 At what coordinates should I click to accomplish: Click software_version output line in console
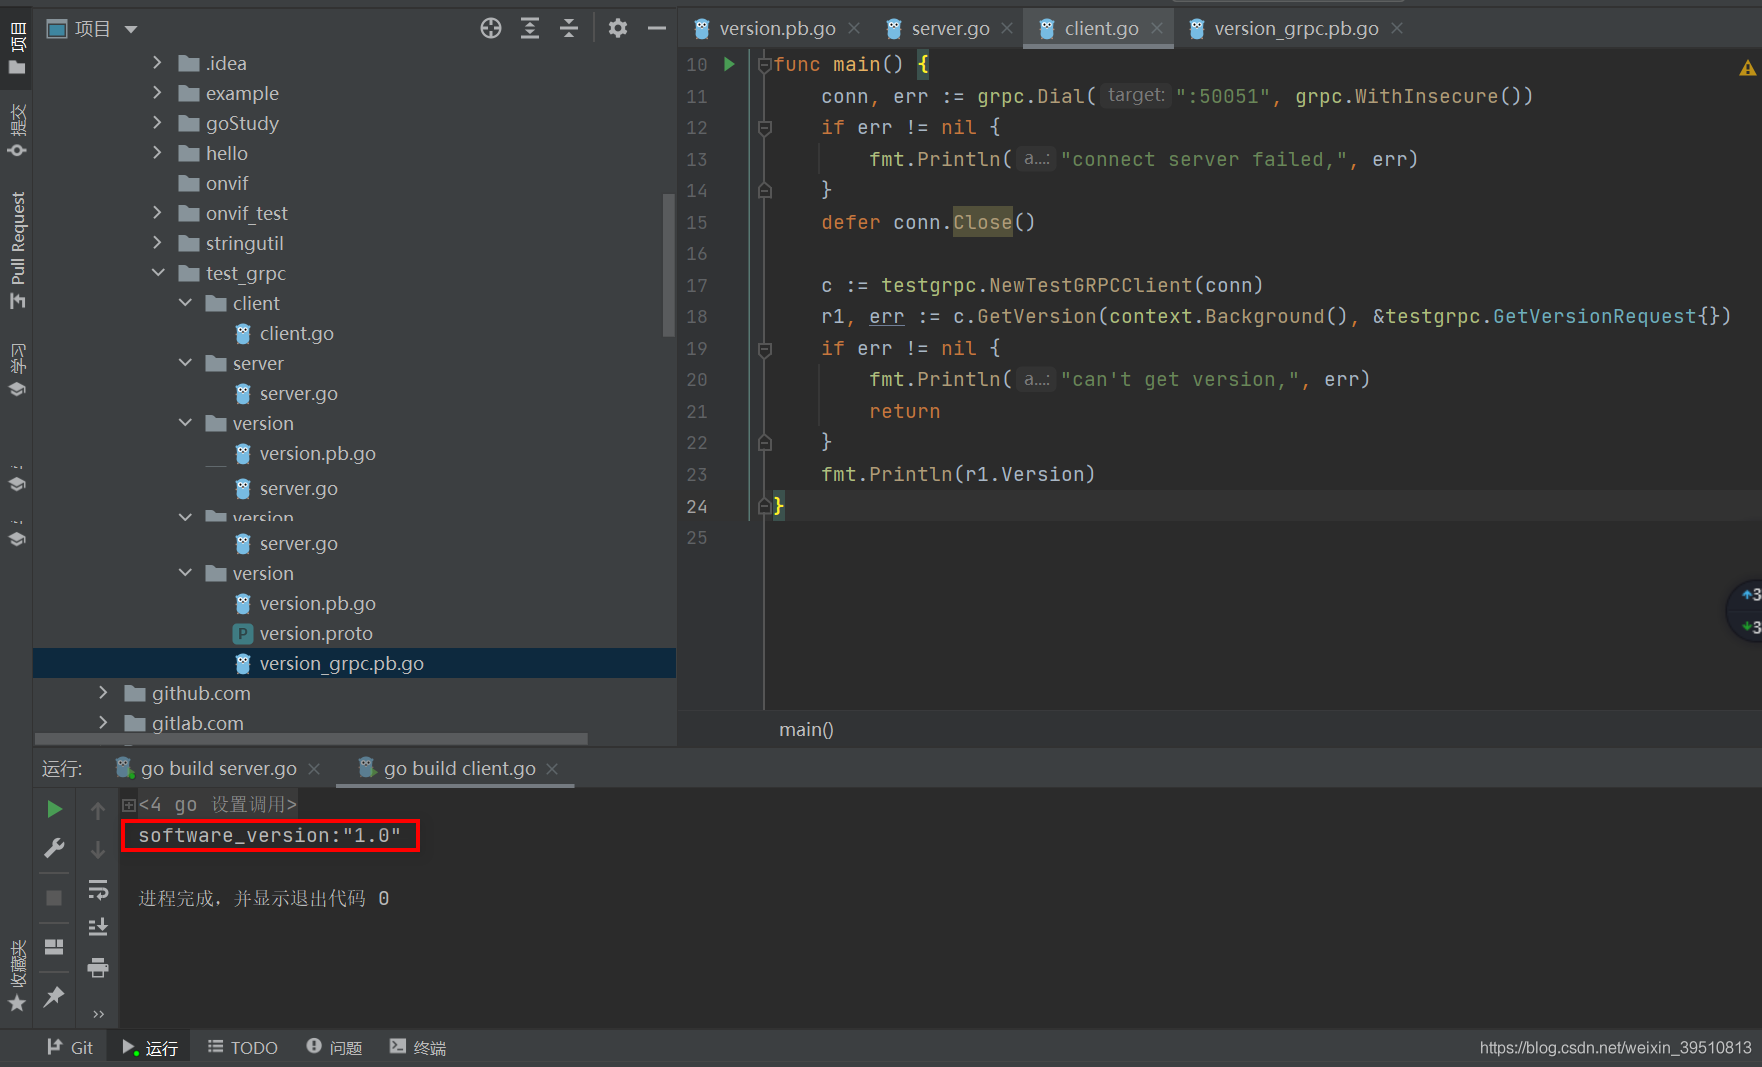pos(270,835)
